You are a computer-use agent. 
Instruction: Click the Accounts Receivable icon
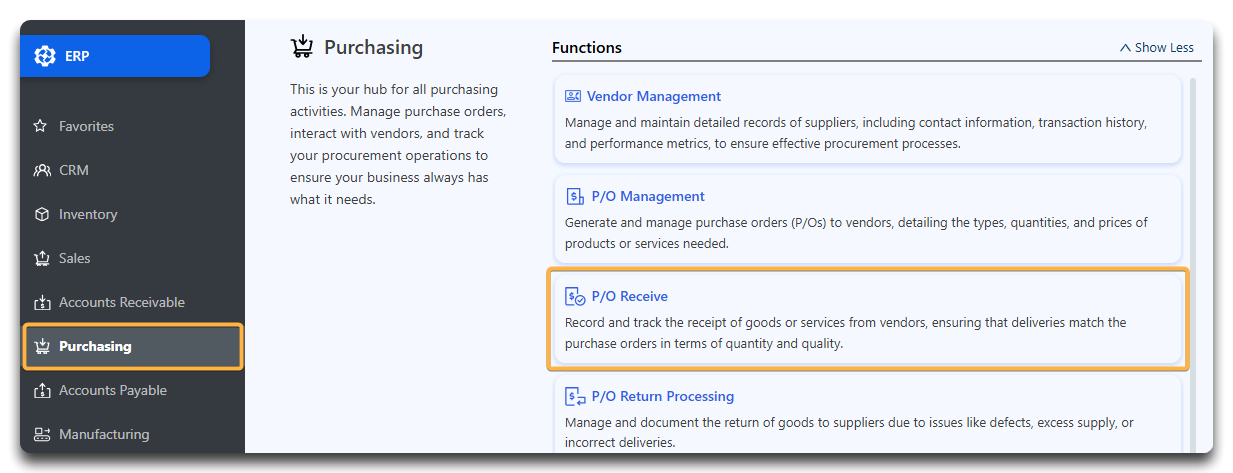pos(41,302)
